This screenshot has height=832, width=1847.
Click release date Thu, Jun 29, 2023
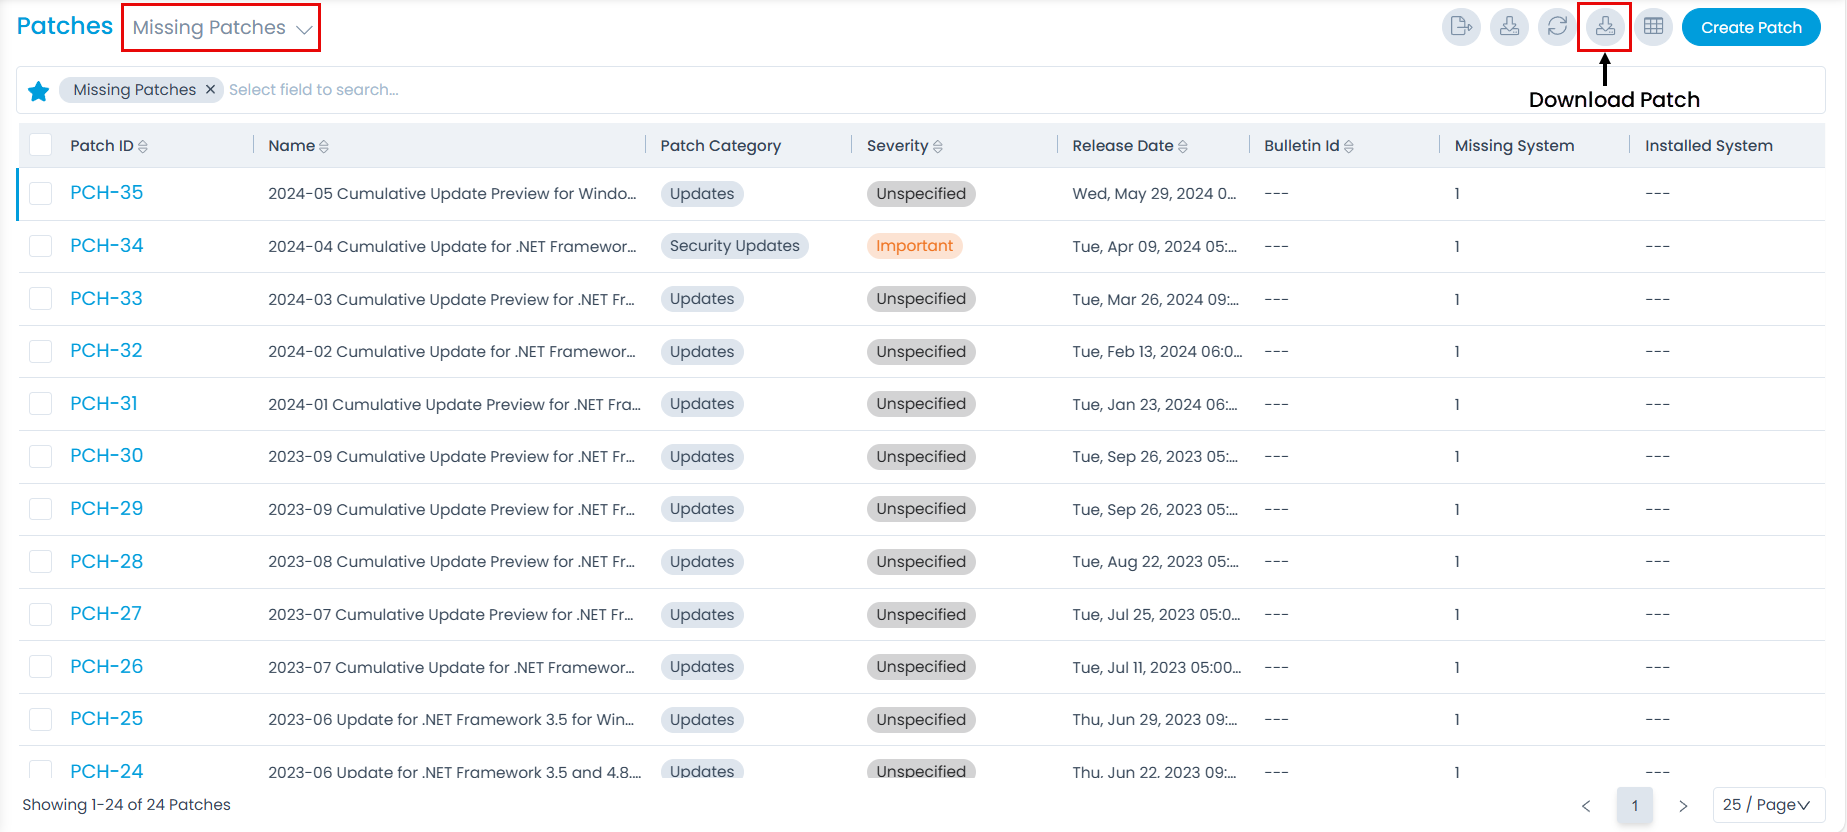pyautogui.click(x=1155, y=719)
